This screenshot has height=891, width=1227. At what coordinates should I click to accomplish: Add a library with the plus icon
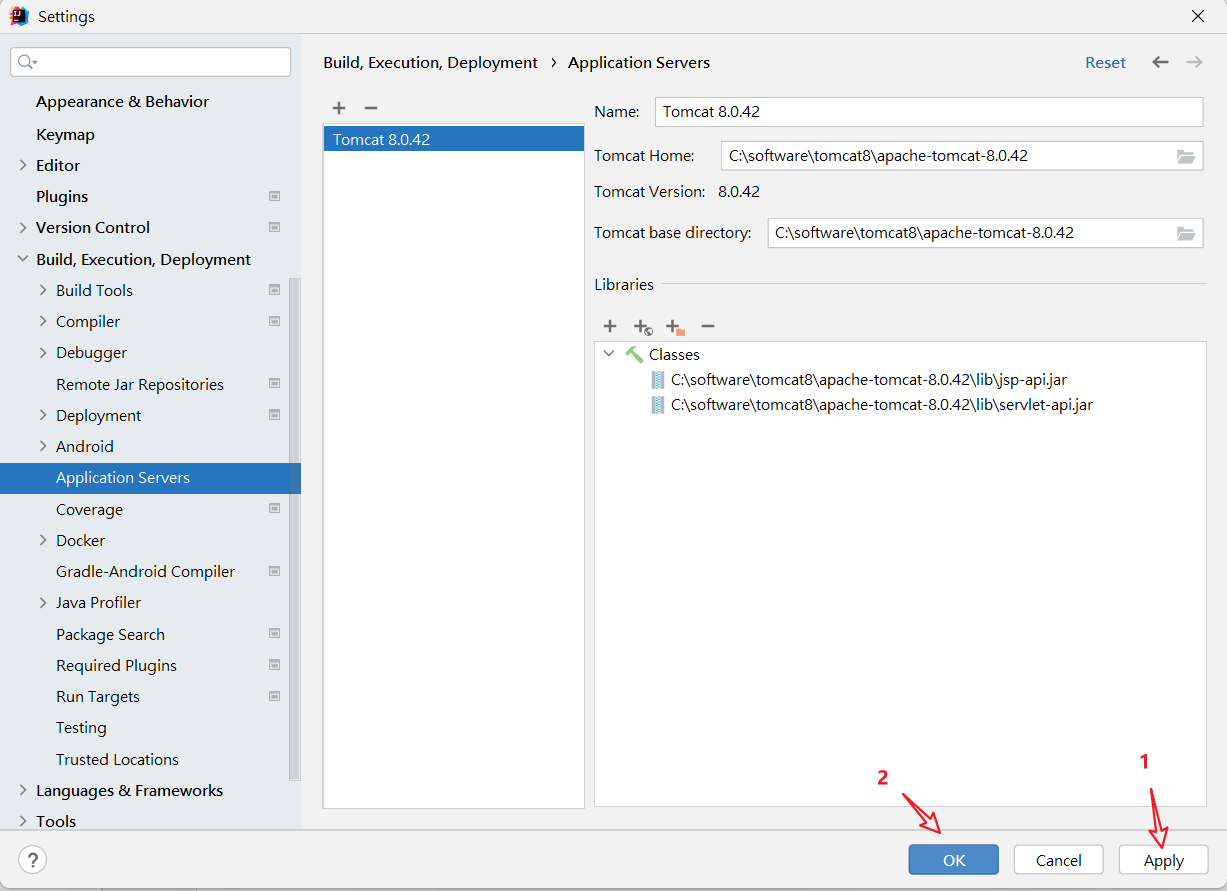pyautogui.click(x=610, y=326)
